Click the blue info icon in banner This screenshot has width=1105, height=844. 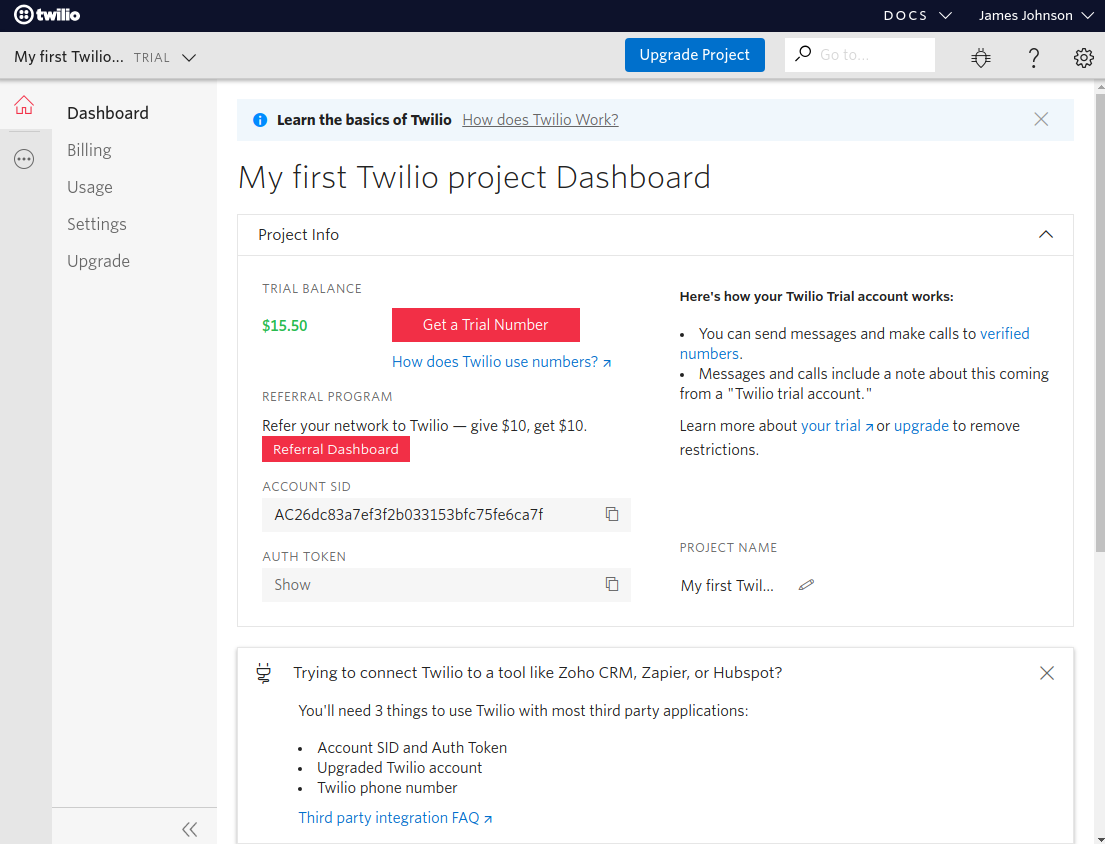[260, 120]
